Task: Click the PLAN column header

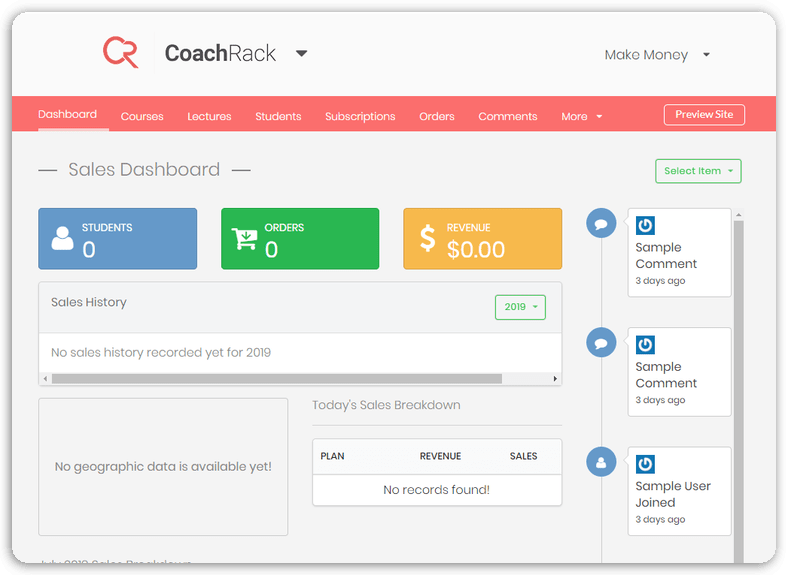Action: 332,456
